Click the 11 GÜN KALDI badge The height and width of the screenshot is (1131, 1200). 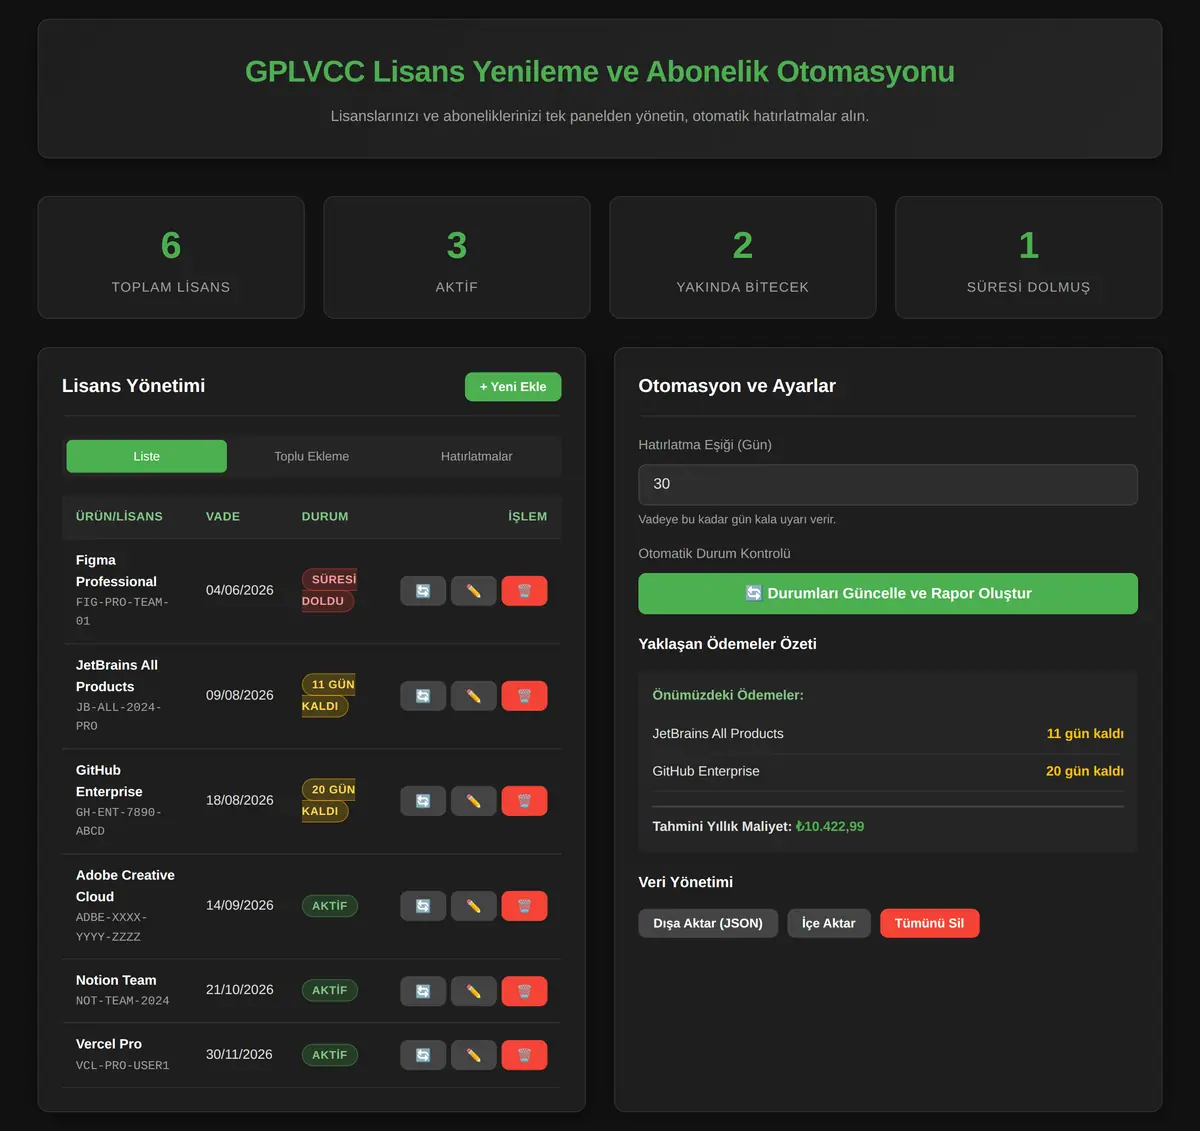pyautogui.click(x=329, y=695)
